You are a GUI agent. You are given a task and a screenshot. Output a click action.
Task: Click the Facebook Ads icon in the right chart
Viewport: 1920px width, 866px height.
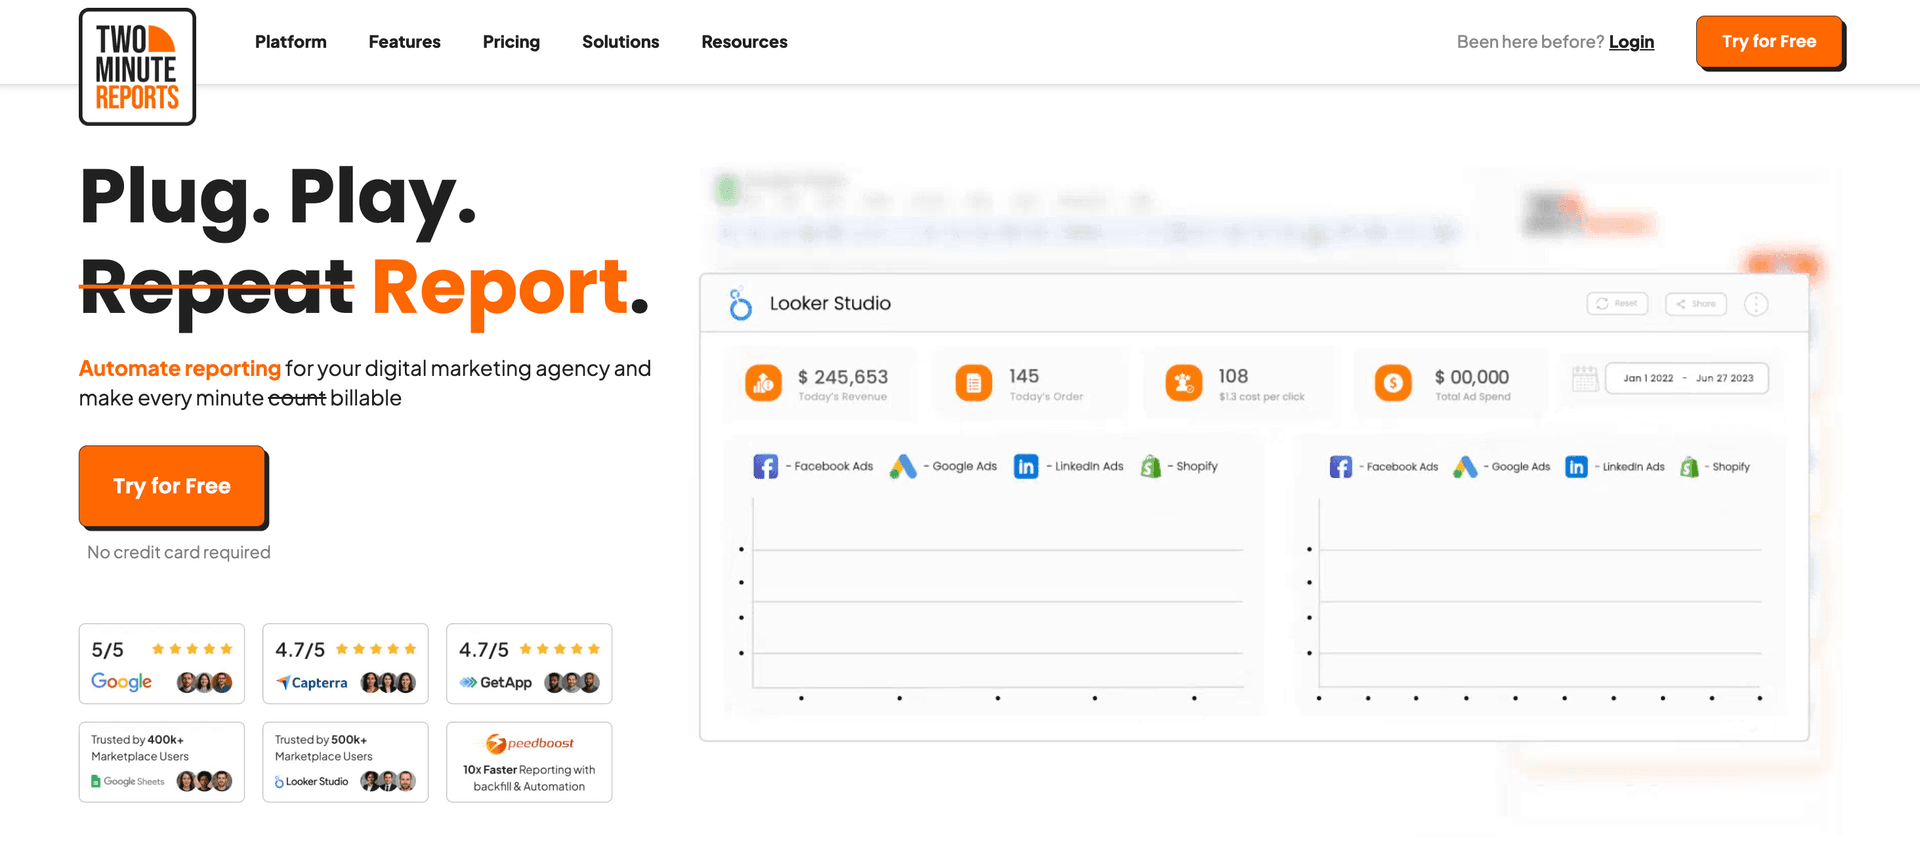1341,467
